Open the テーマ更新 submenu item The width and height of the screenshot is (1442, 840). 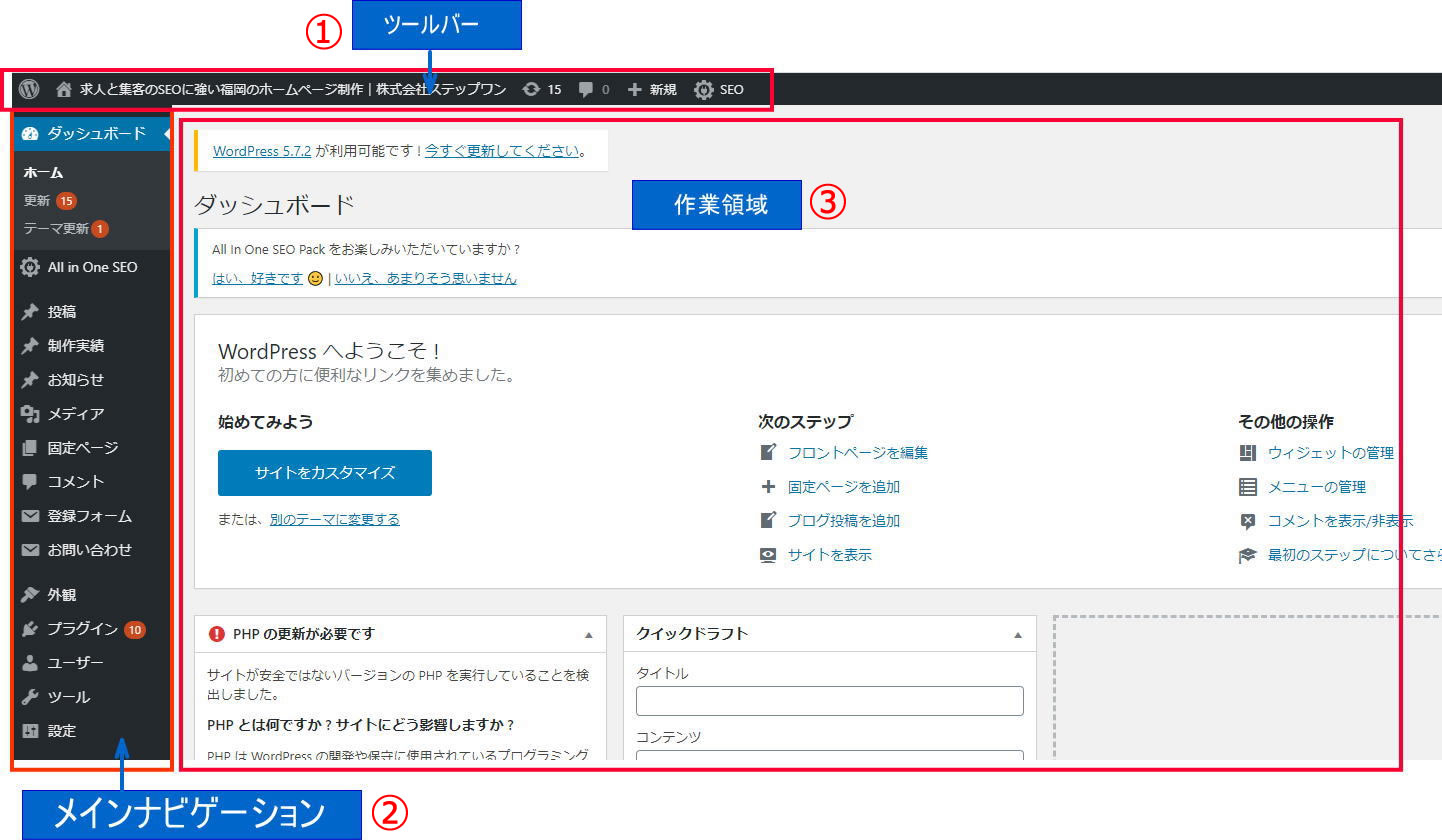click(x=56, y=229)
